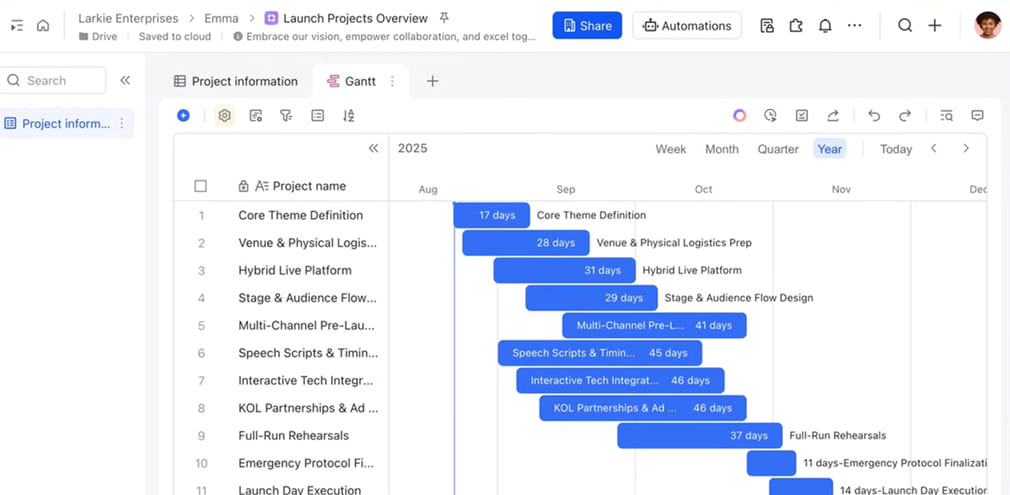The width and height of the screenshot is (1010, 495).
Task: Click the sort icon in Gantt toolbar
Action: point(348,116)
